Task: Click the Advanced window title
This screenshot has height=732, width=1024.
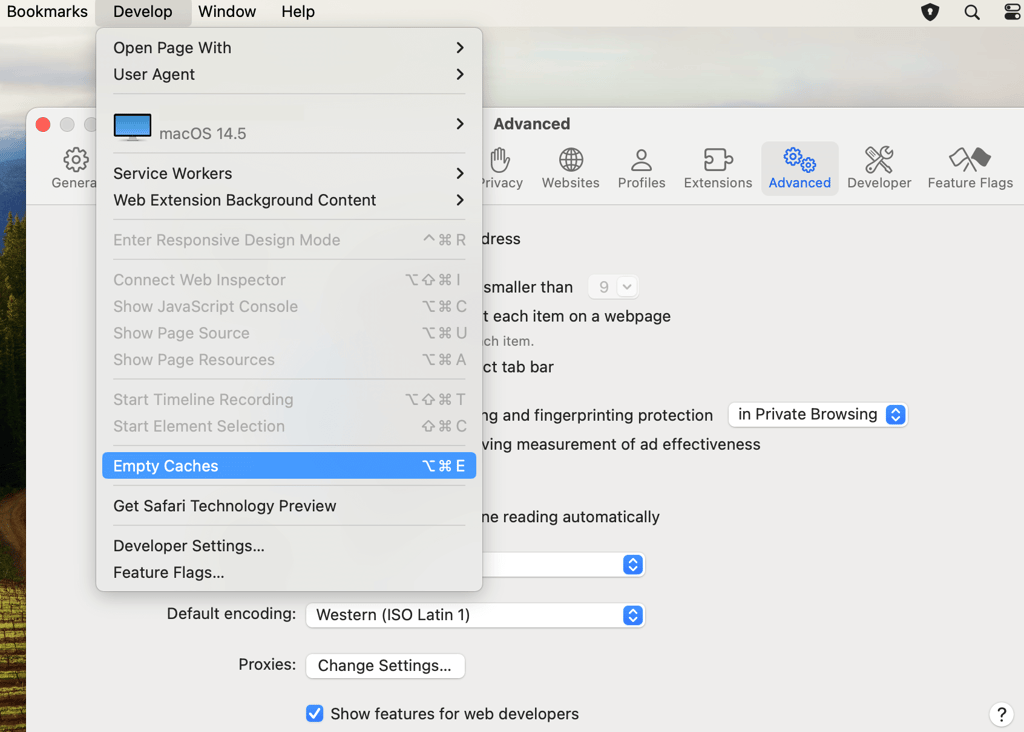Action: pyautogui.click(x=532, y=124)
